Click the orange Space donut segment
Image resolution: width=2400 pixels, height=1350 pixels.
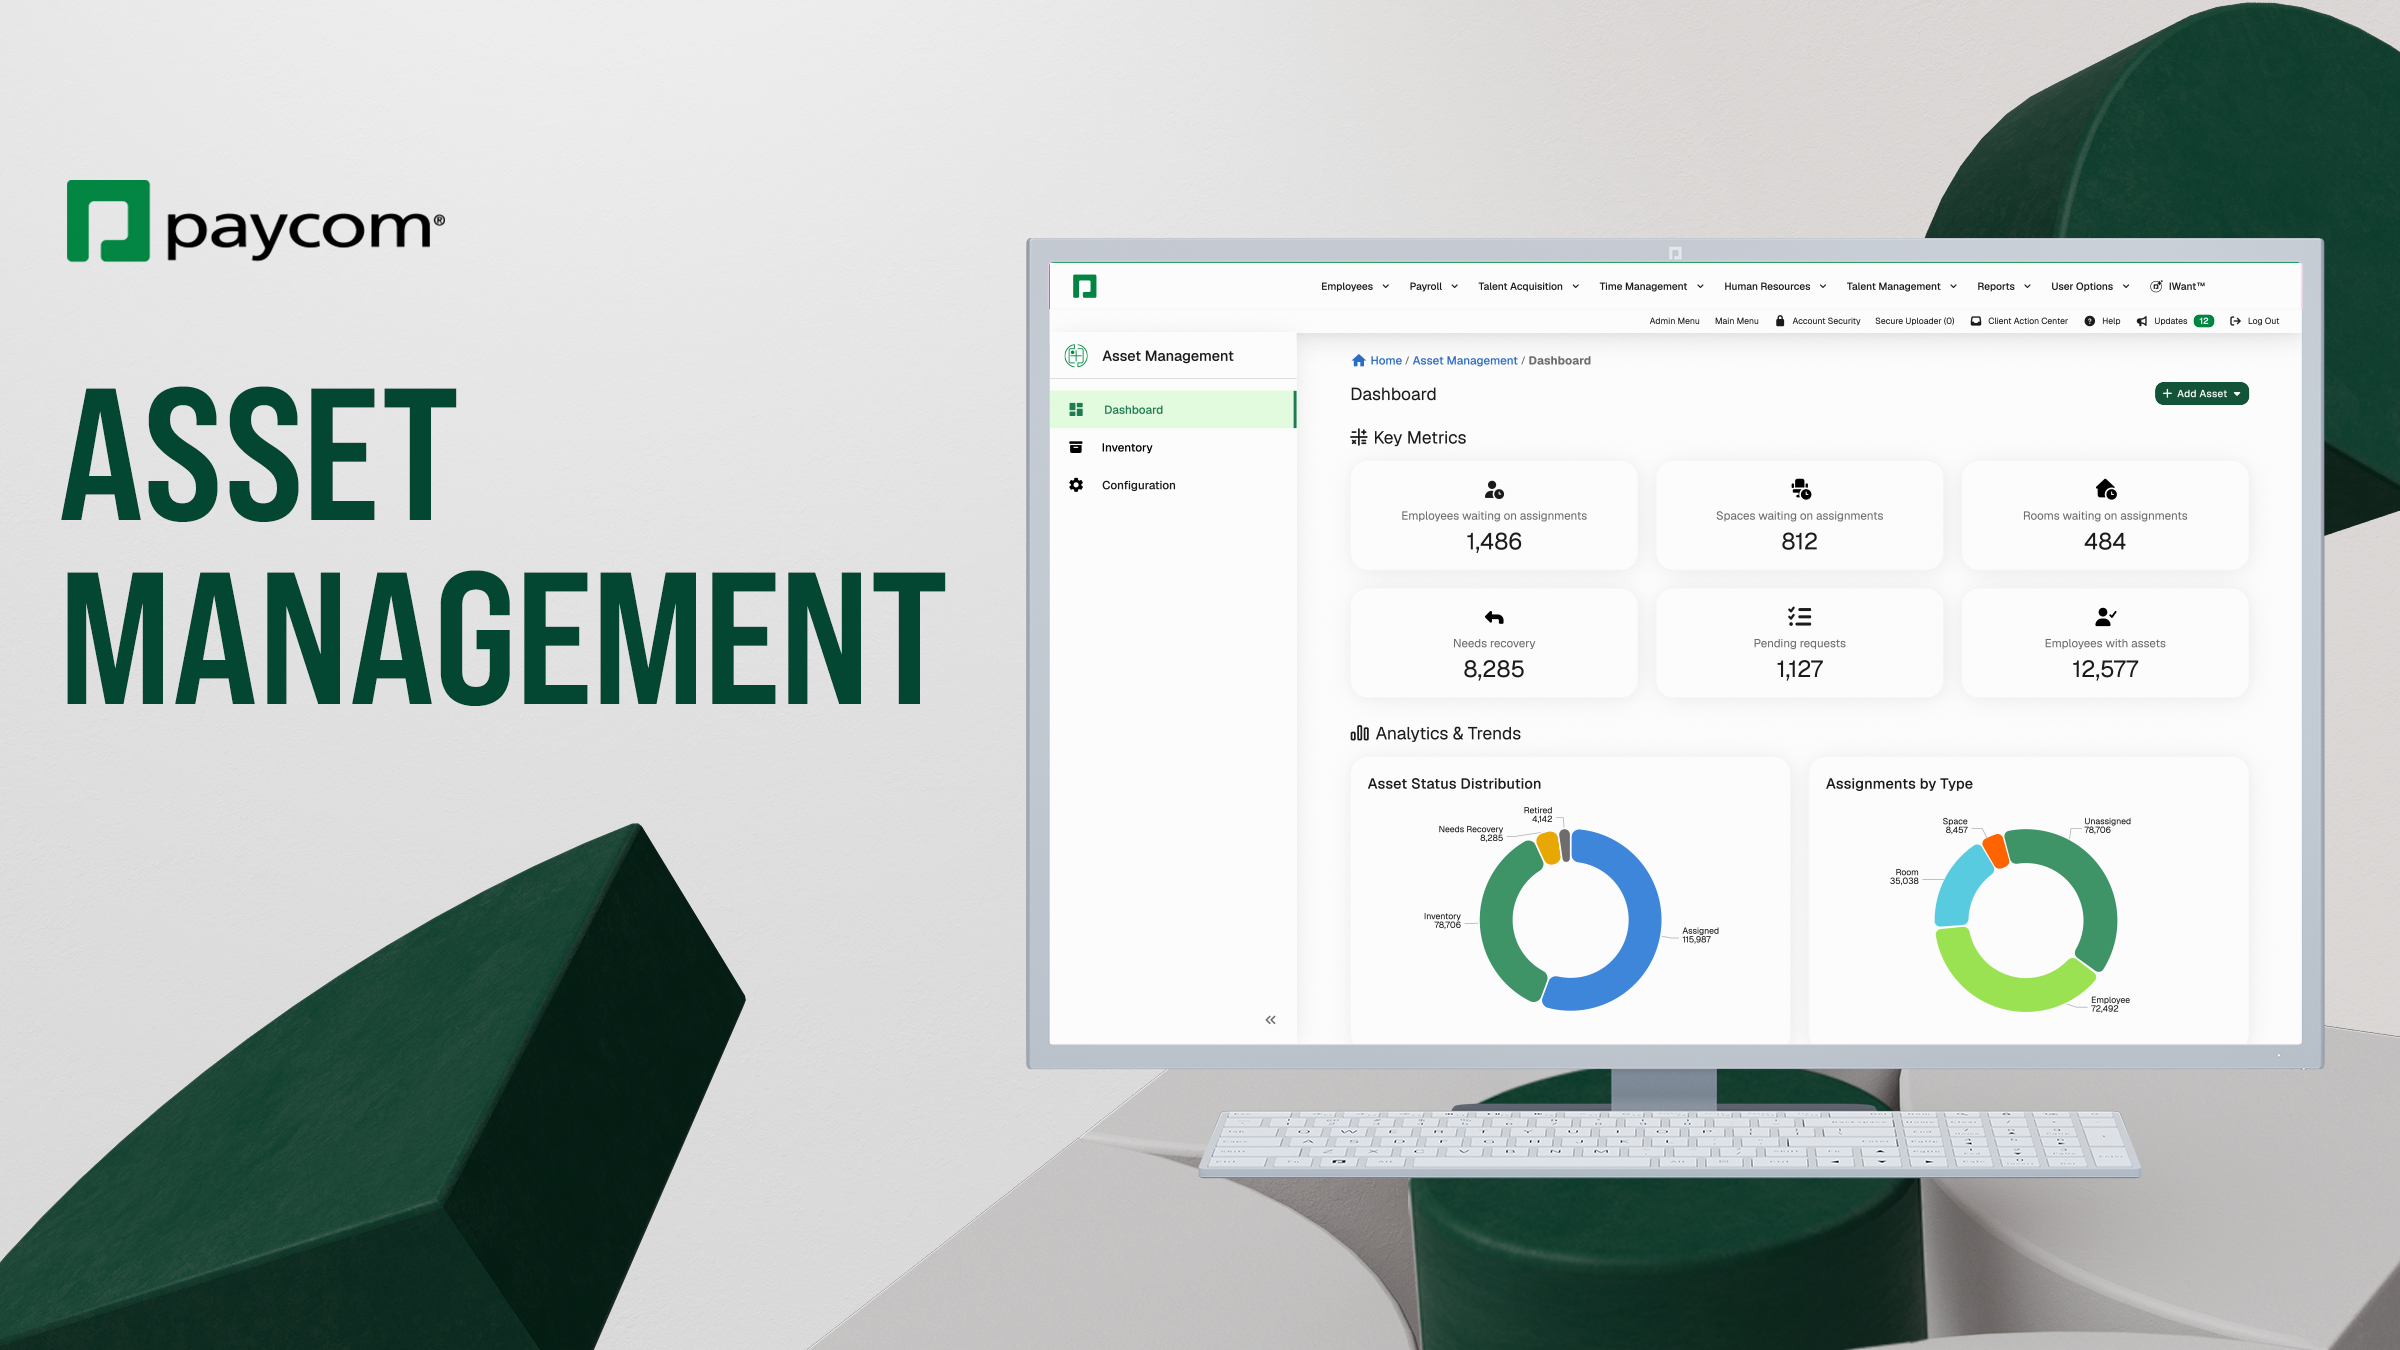pyautogui.click(x=1996, y=850)
